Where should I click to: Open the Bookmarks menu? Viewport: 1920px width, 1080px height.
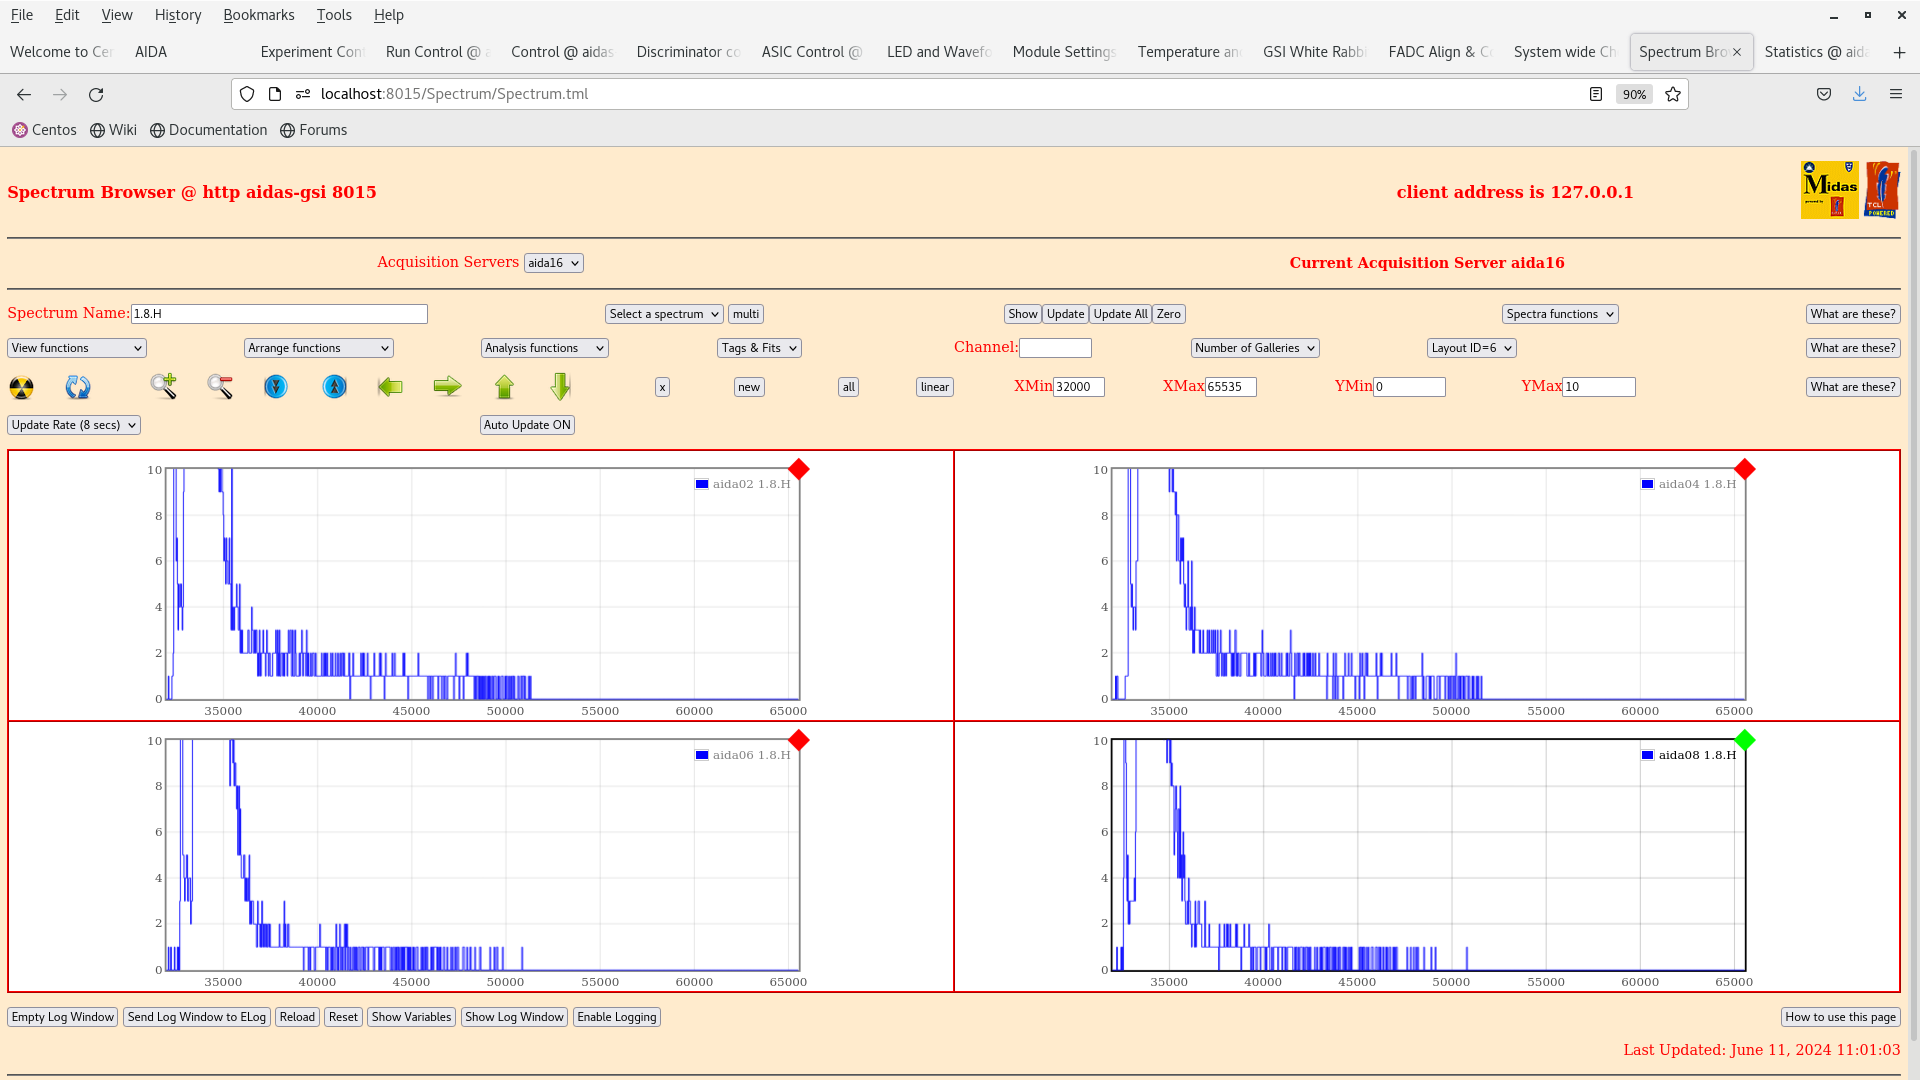pyautogui.click(x=258, y=15)
